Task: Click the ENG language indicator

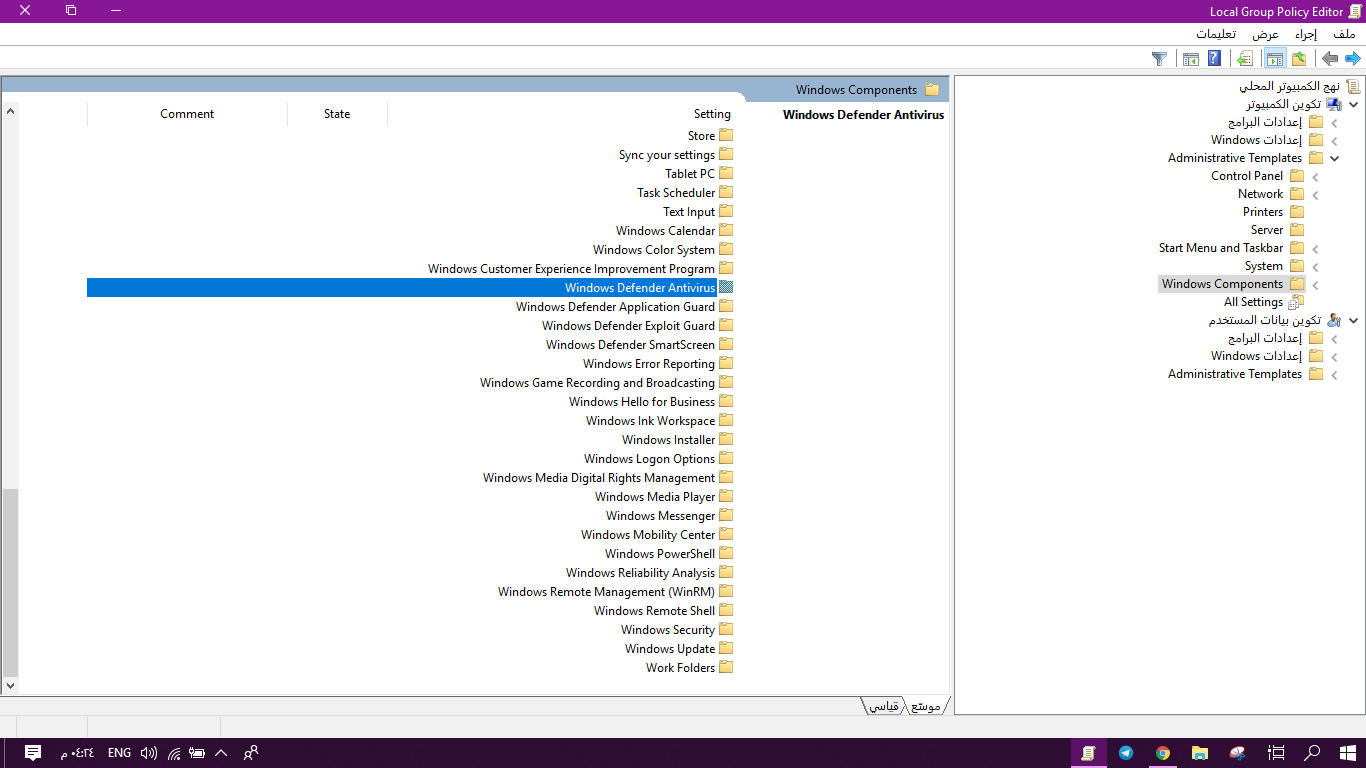Action: coord(119,753)
